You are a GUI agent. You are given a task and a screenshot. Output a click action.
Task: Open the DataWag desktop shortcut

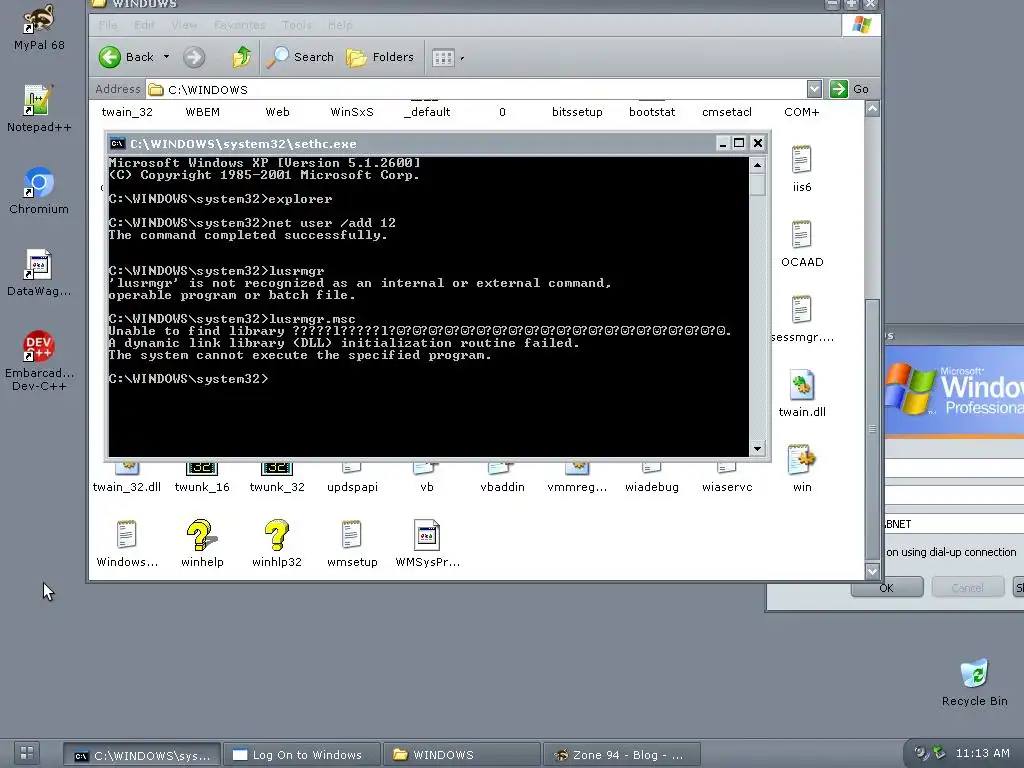(x=39, y=272)
